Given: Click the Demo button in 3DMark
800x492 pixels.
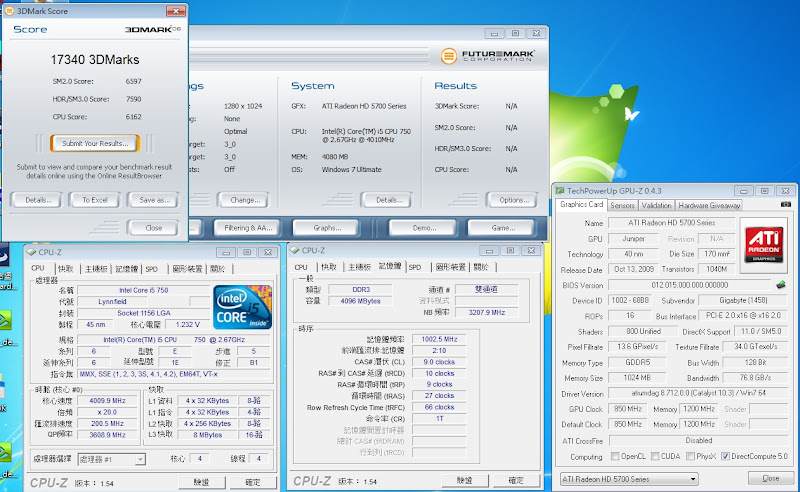Looking at the screenshot, I should tap(424, 228).
